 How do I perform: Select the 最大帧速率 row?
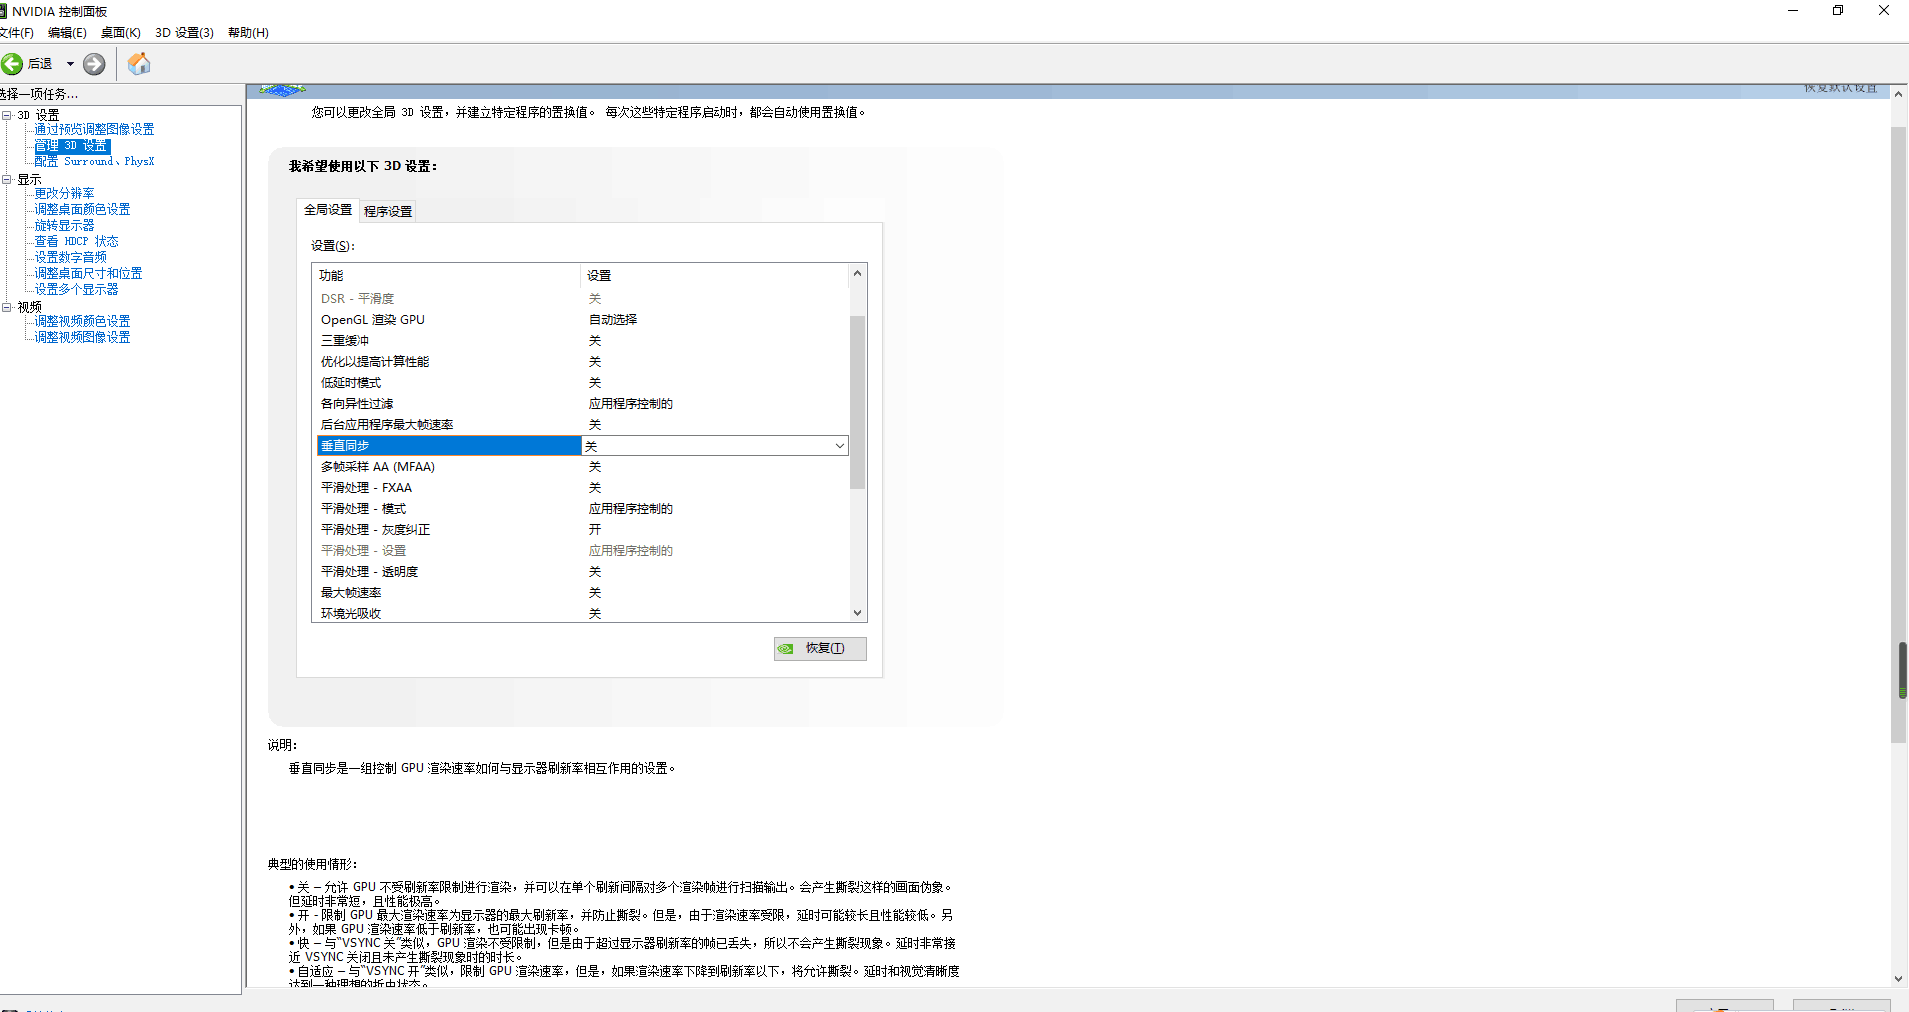click(582, 593)
